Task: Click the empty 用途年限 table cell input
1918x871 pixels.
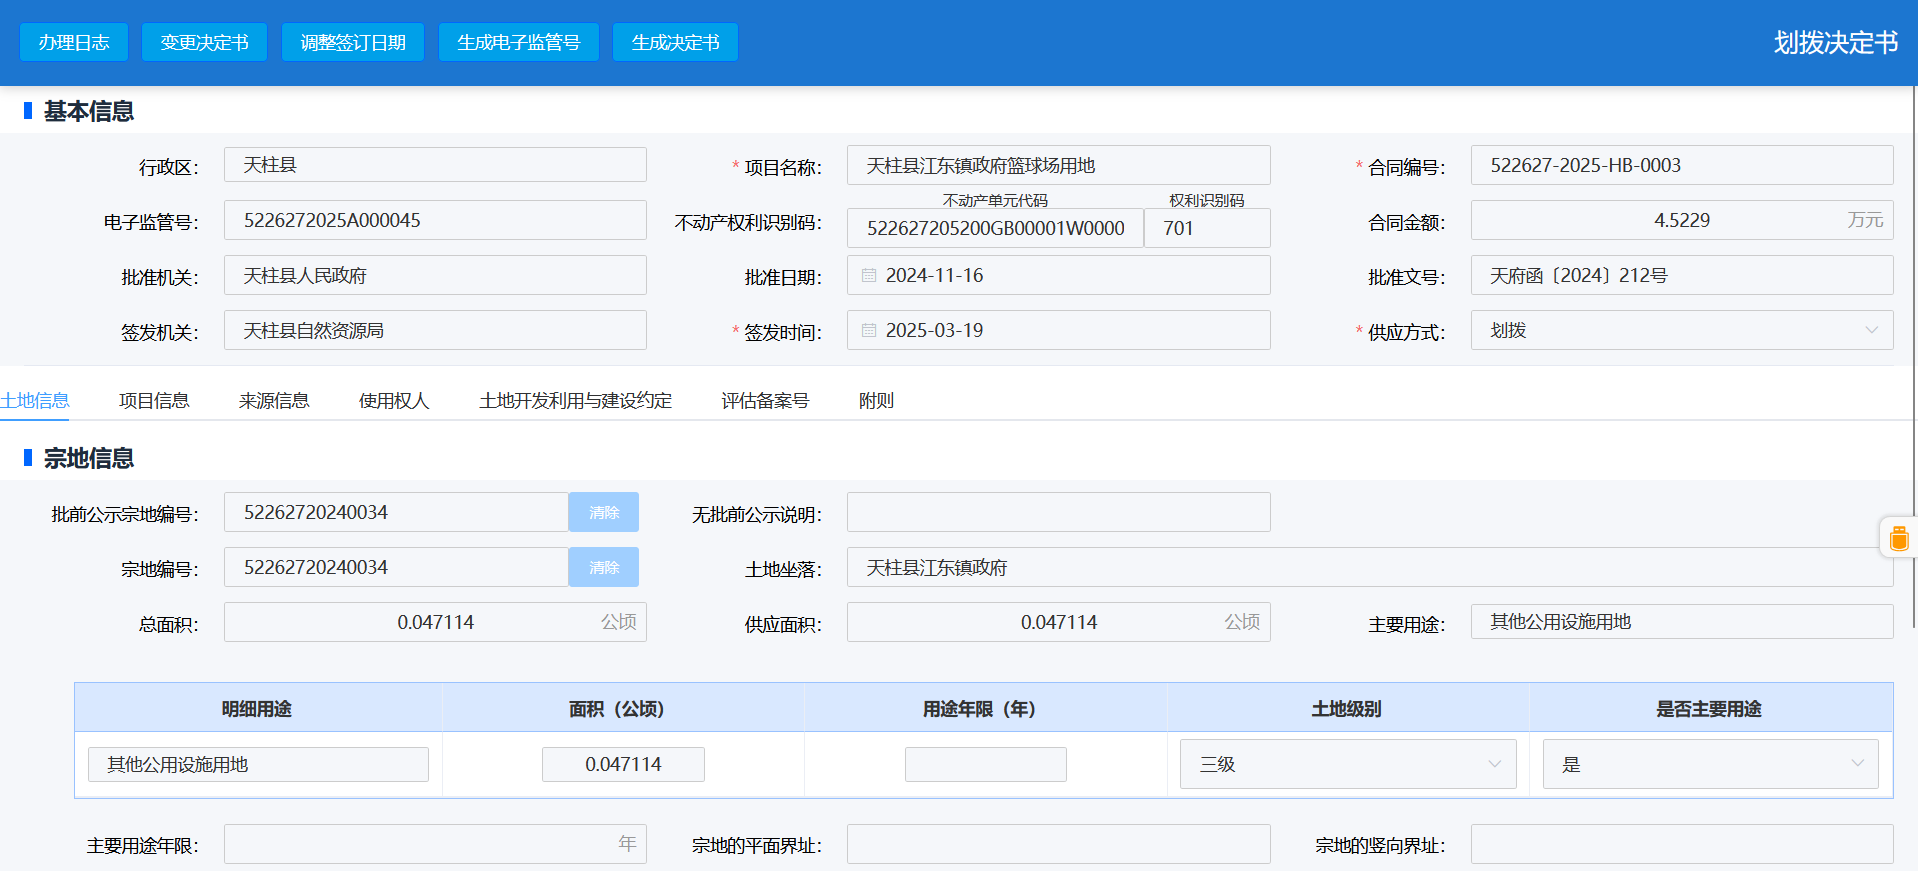Action: click(x=985, y=764)
